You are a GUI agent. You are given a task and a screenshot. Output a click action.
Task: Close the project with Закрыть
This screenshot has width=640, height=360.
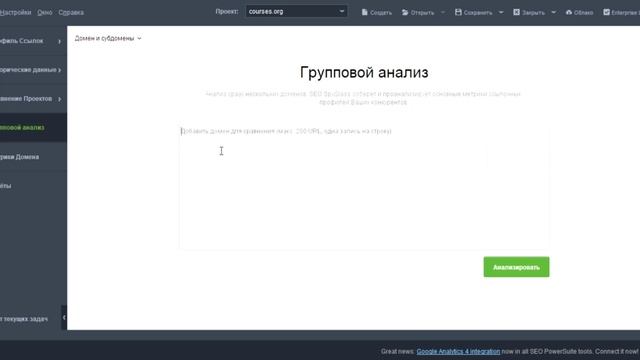[529, 12]
